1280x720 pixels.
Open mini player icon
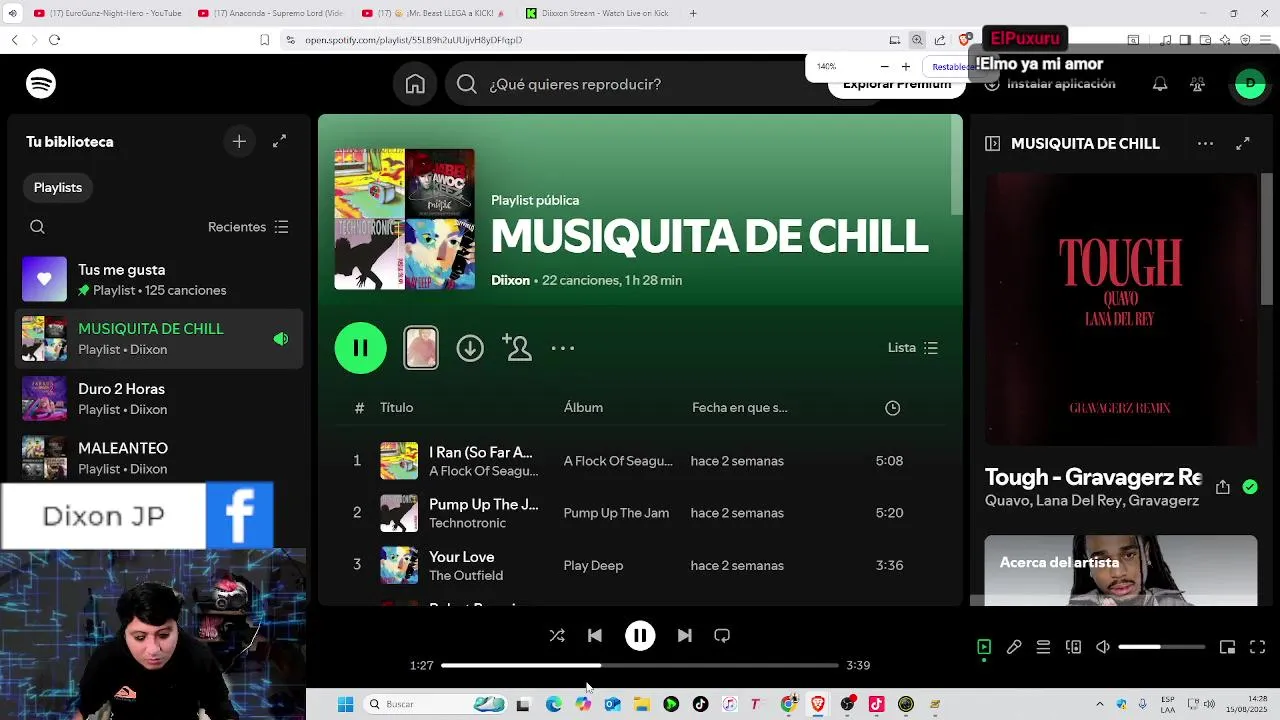click(x=1228, y=647)
